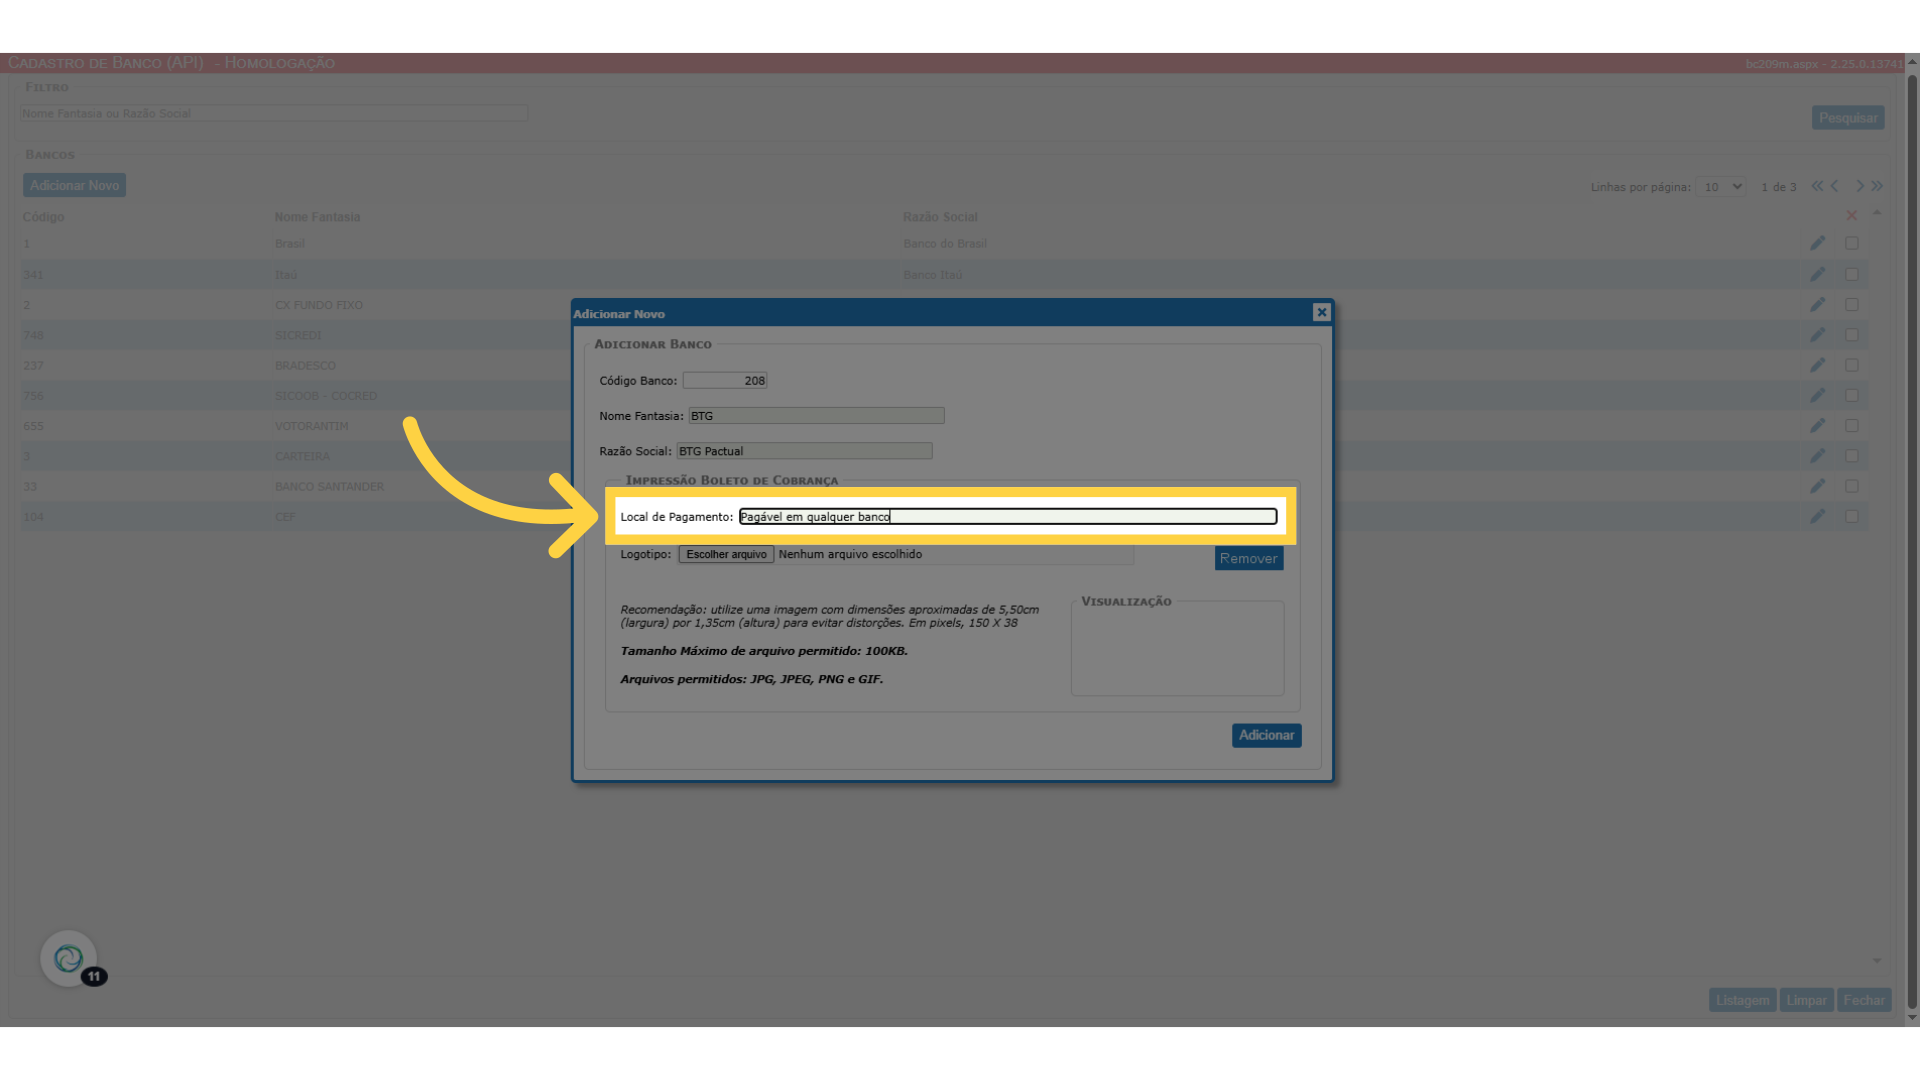Click the sort arrow above the checkbox column
The height and width of the screenshot is (1080, 1920).
(x=1877, y=213)
